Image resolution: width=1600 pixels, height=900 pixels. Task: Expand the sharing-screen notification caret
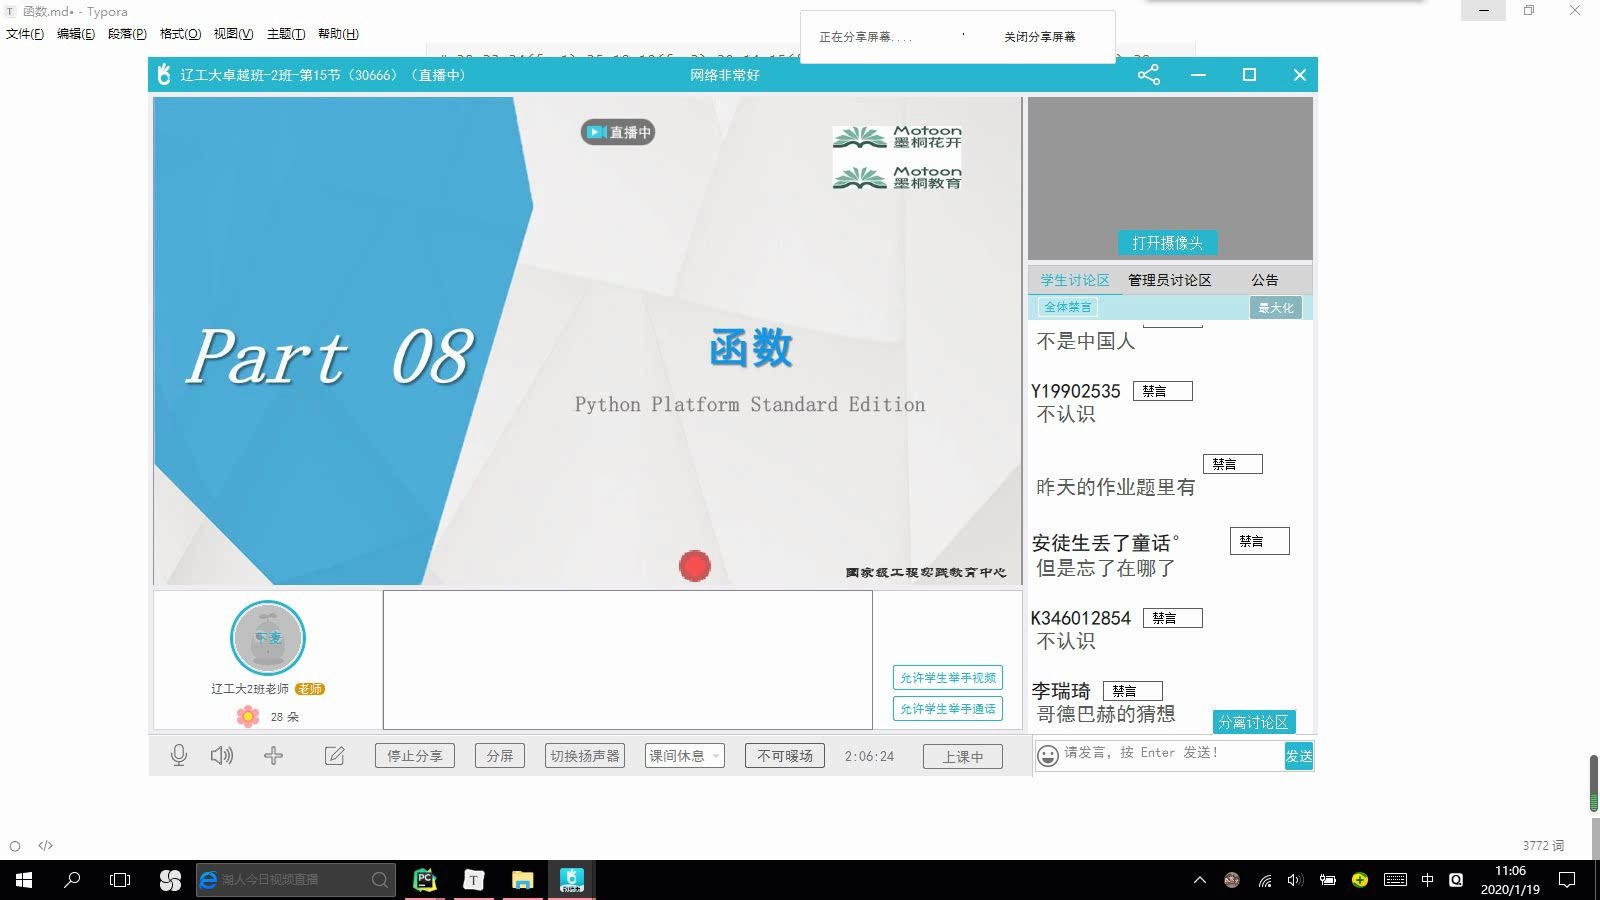pyautogui.click(x=963, y=34)
